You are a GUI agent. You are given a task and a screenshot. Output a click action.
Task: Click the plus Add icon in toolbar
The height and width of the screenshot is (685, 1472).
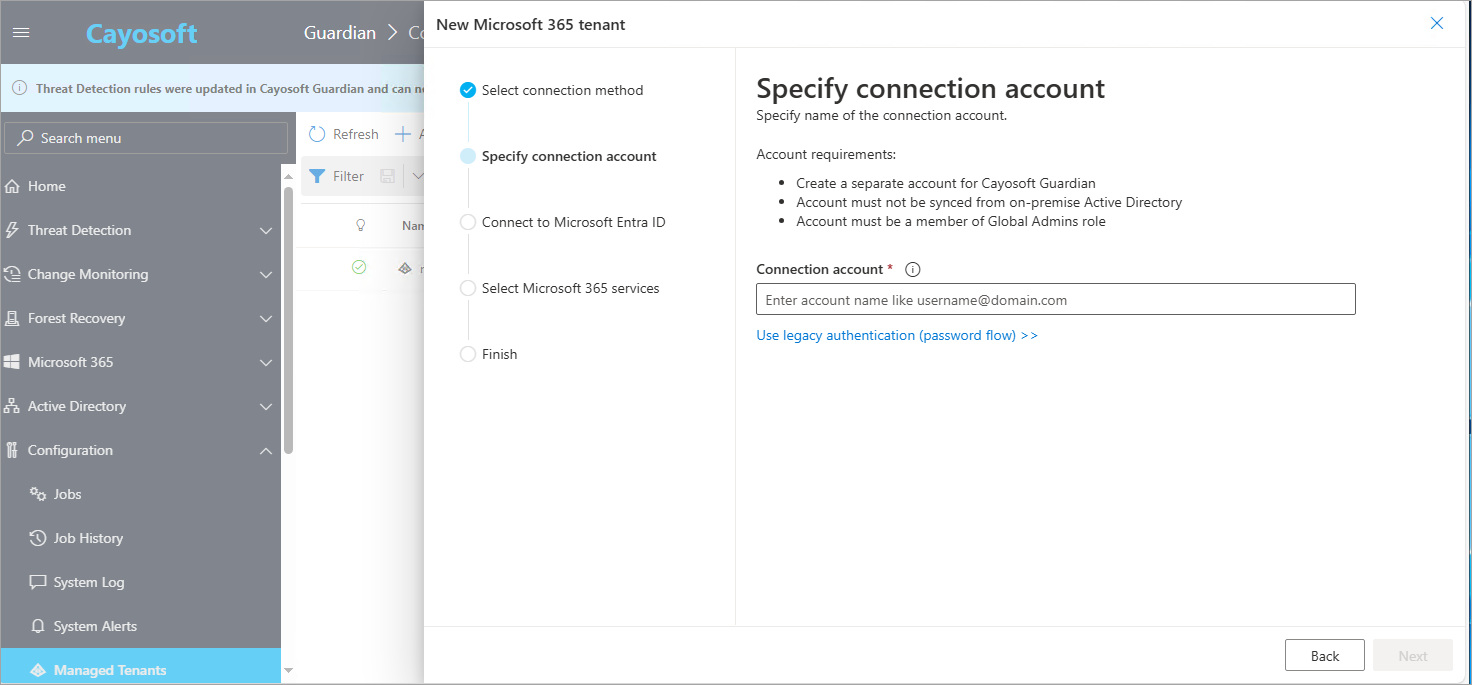[403, 134]
